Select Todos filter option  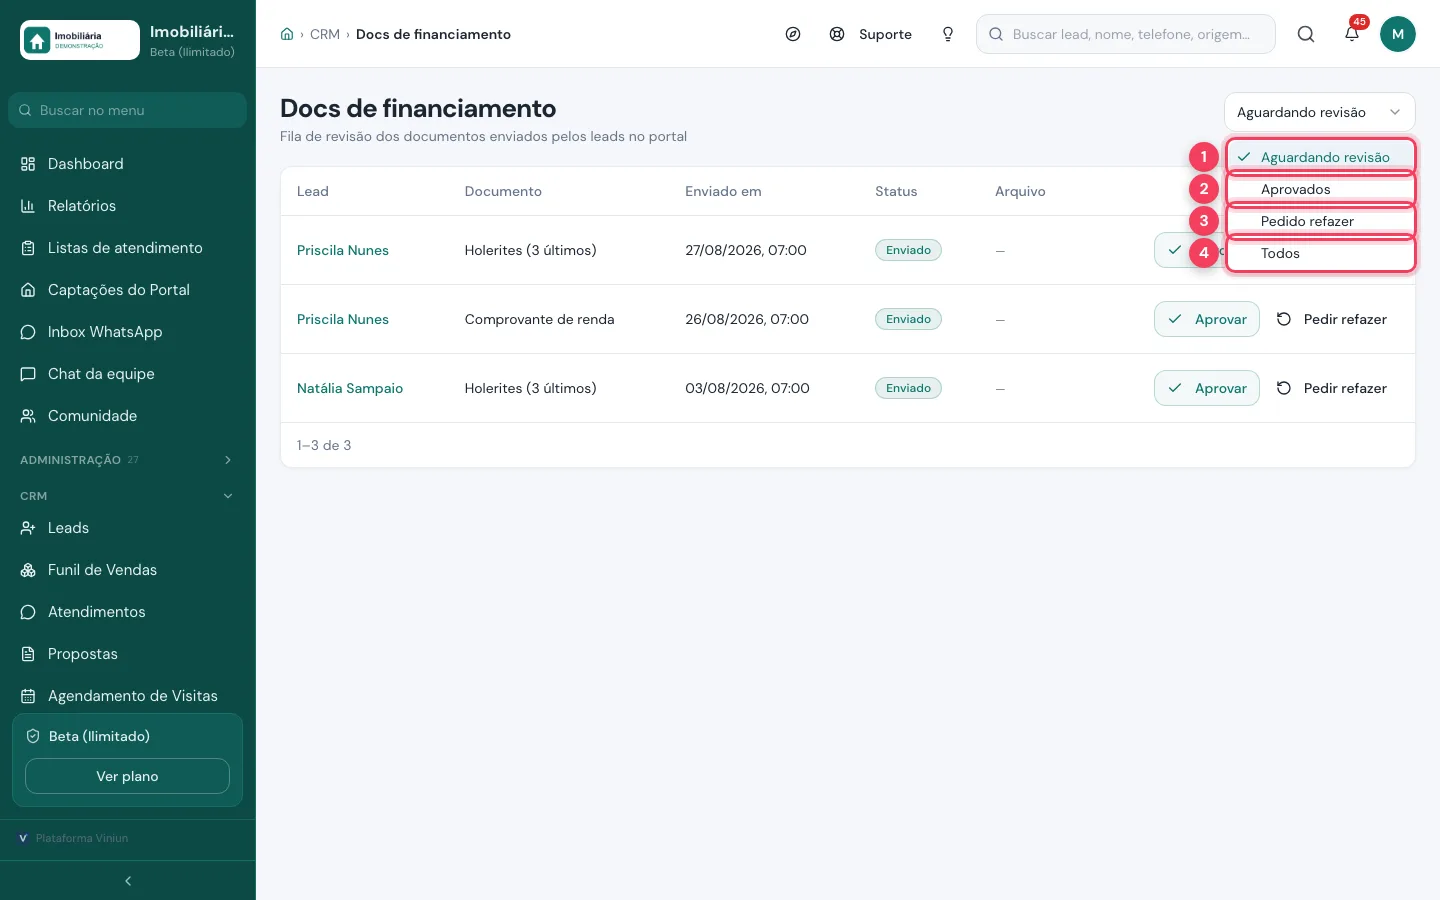pyautogui.click(x=1320, y=253)
